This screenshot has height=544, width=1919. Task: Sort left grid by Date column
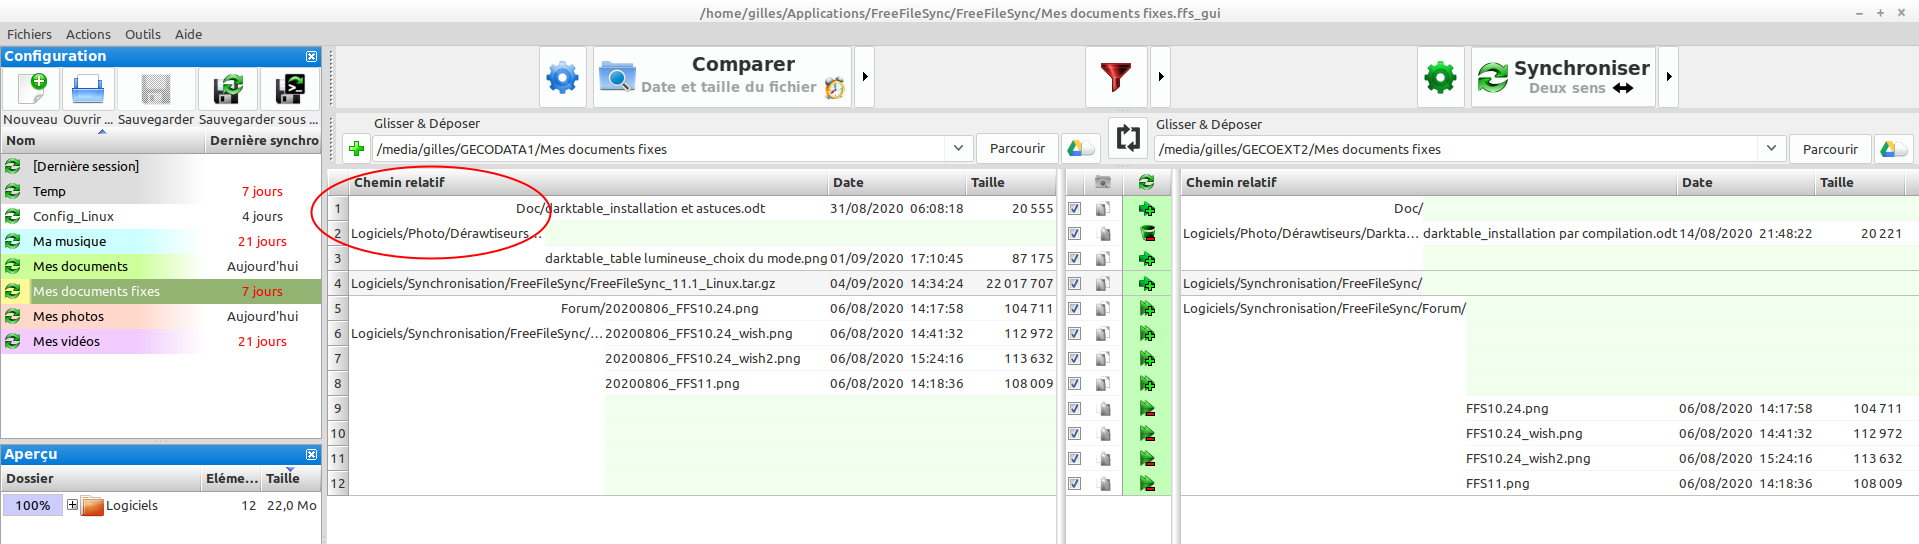[897, 182]
